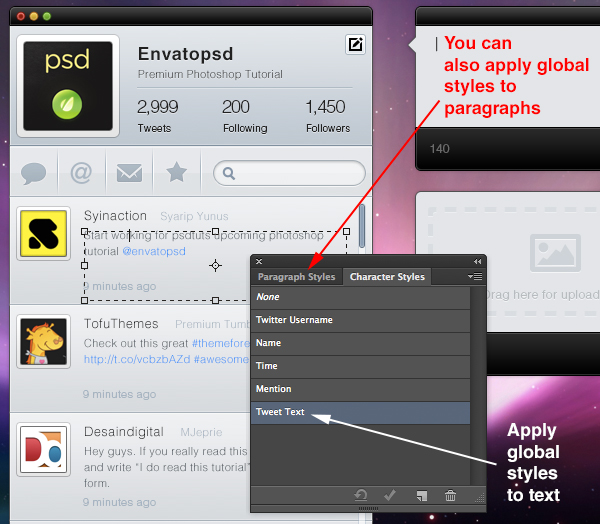Select the Name character style
The image size is (600, 524).
[360, 343]
